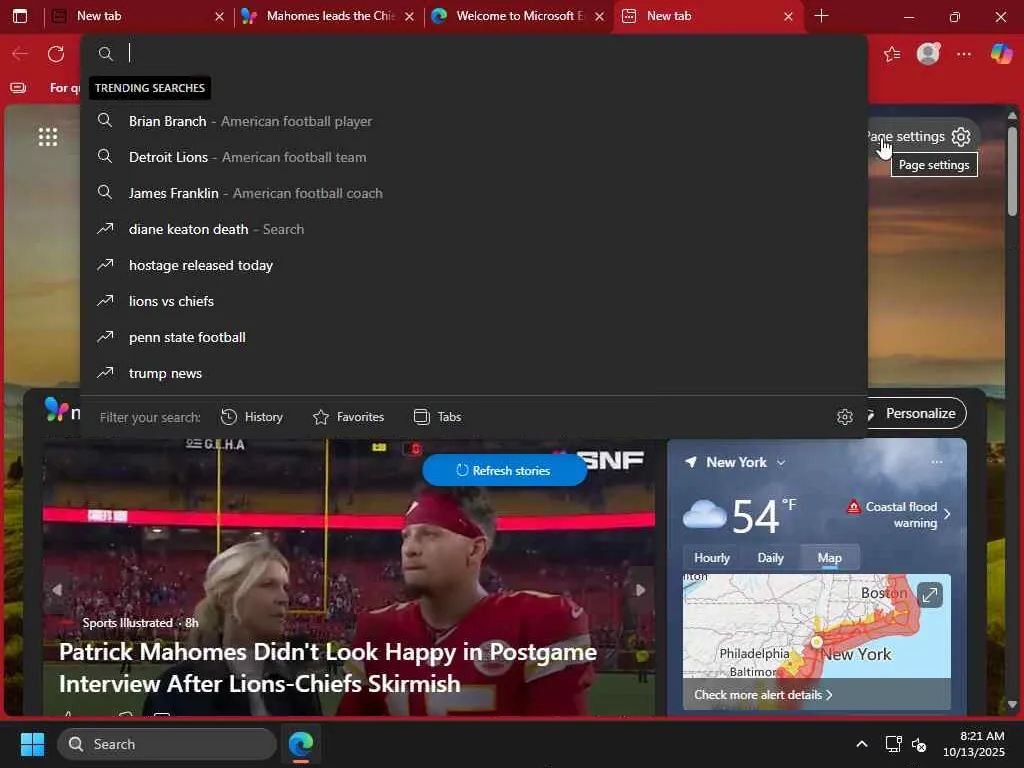Select 'Detroit Lions' trending suggestion
This screenshot has height=768, width=1024.
click(x=474, y=157)
